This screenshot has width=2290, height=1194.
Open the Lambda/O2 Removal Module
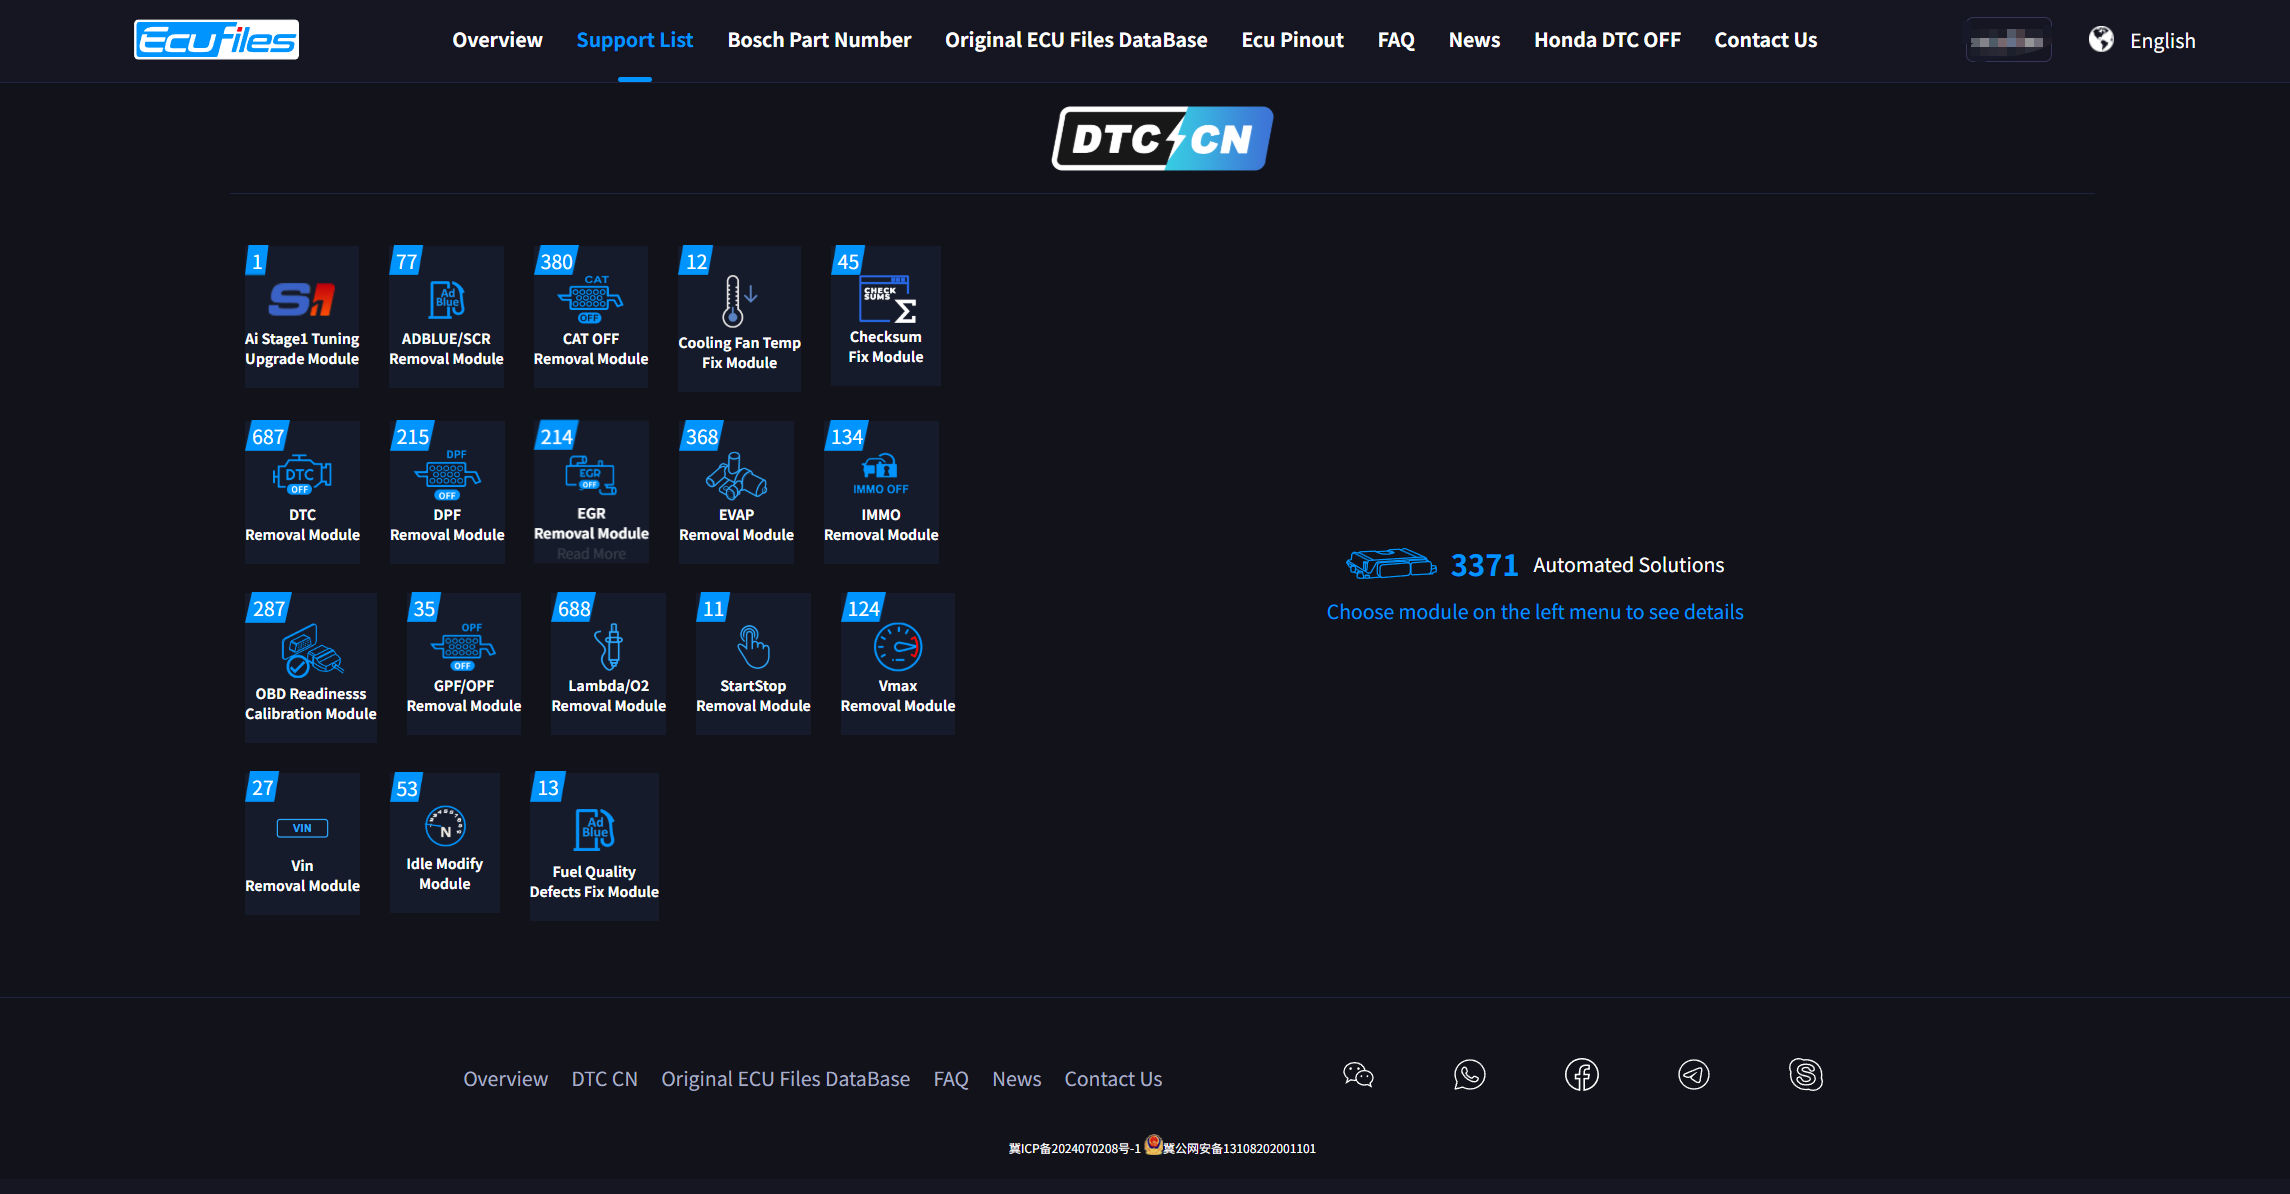tap(608, 664)
